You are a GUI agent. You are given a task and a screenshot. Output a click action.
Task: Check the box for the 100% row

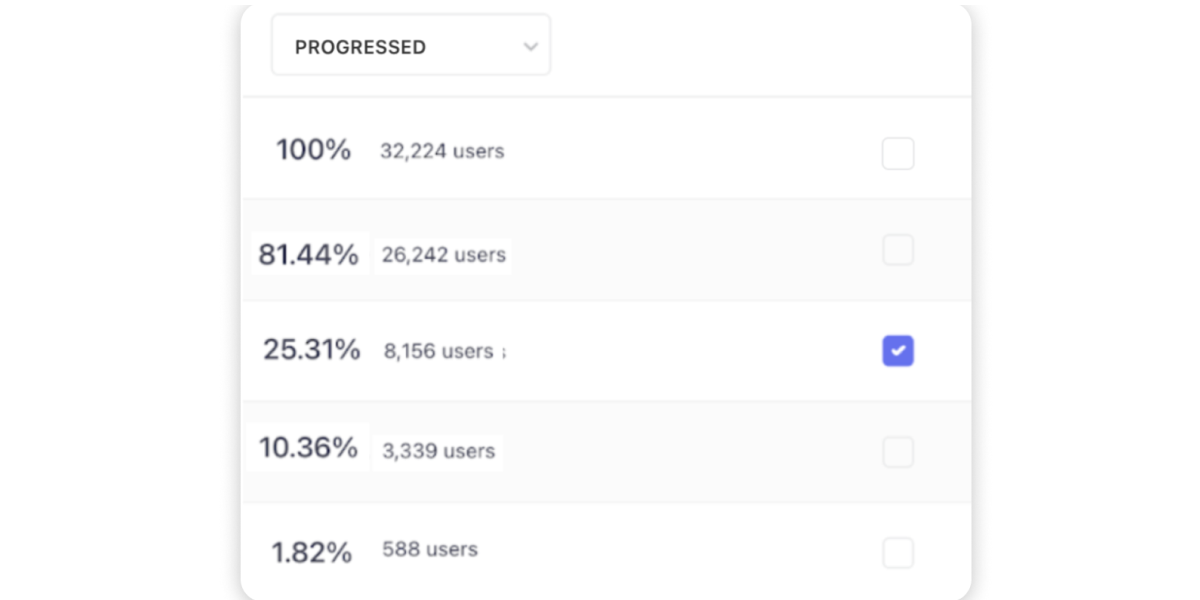[897, 154]
